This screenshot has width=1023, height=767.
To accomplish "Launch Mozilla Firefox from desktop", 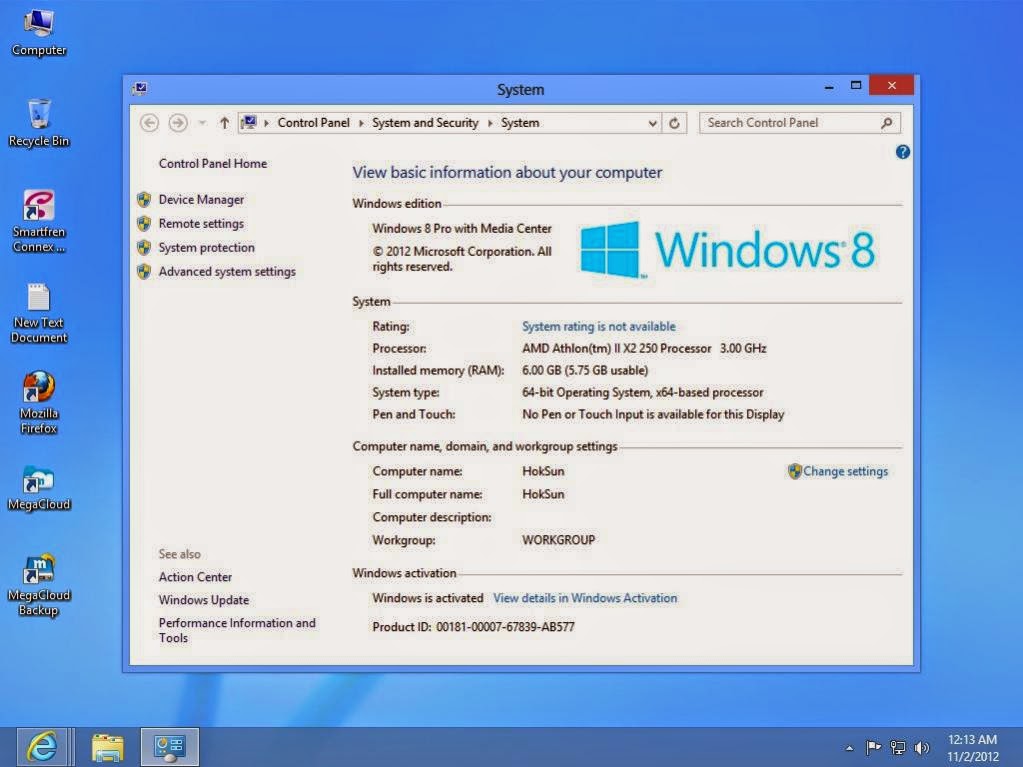I will 38,403.
